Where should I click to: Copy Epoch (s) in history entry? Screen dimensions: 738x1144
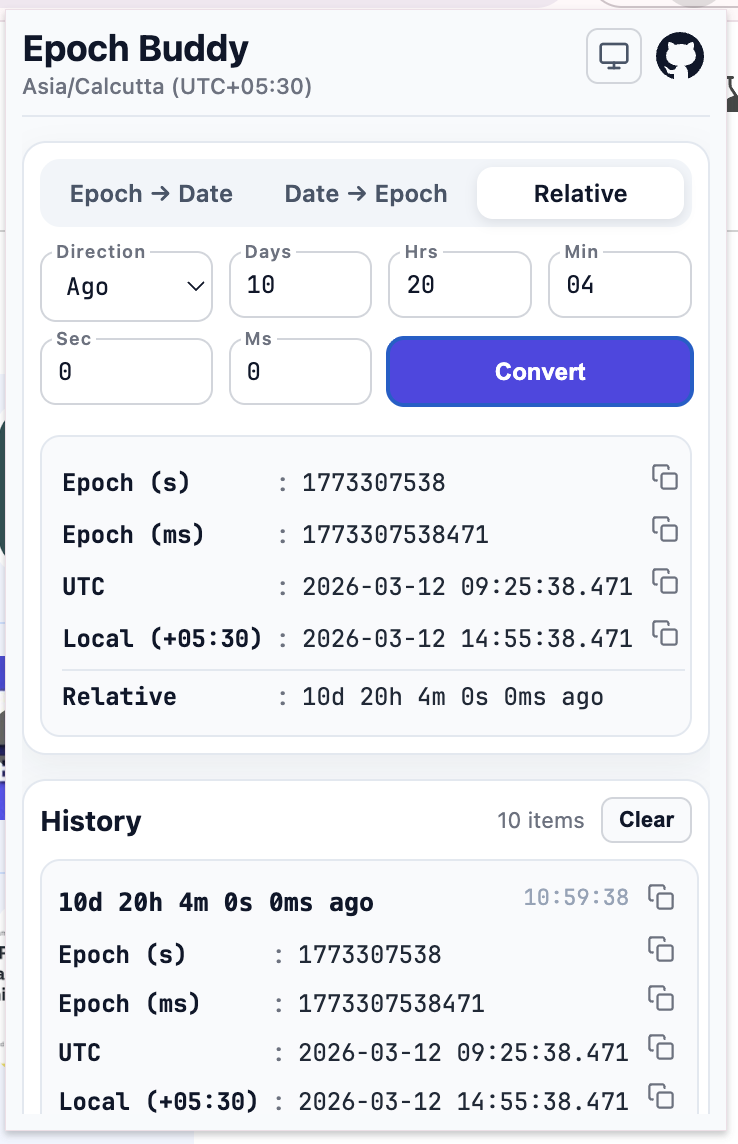coord(661,949)
